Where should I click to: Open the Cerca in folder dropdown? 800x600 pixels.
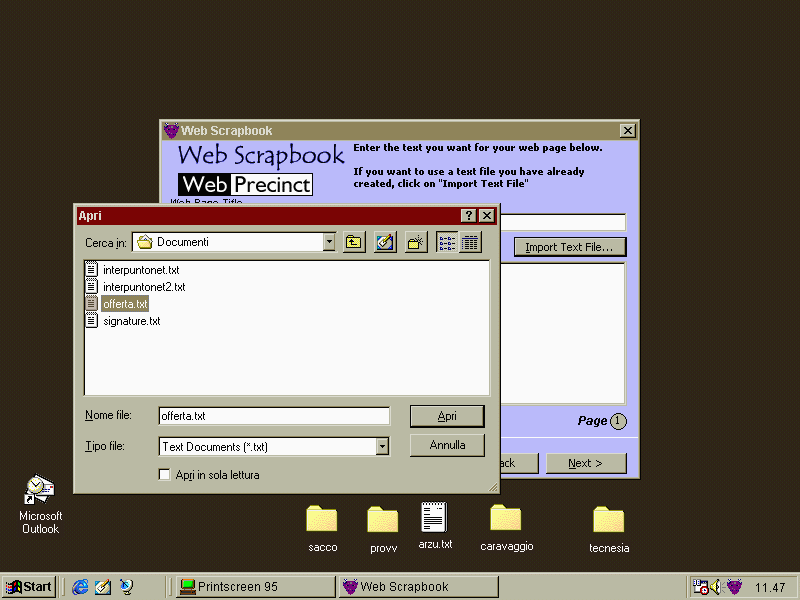coord(330,242)
